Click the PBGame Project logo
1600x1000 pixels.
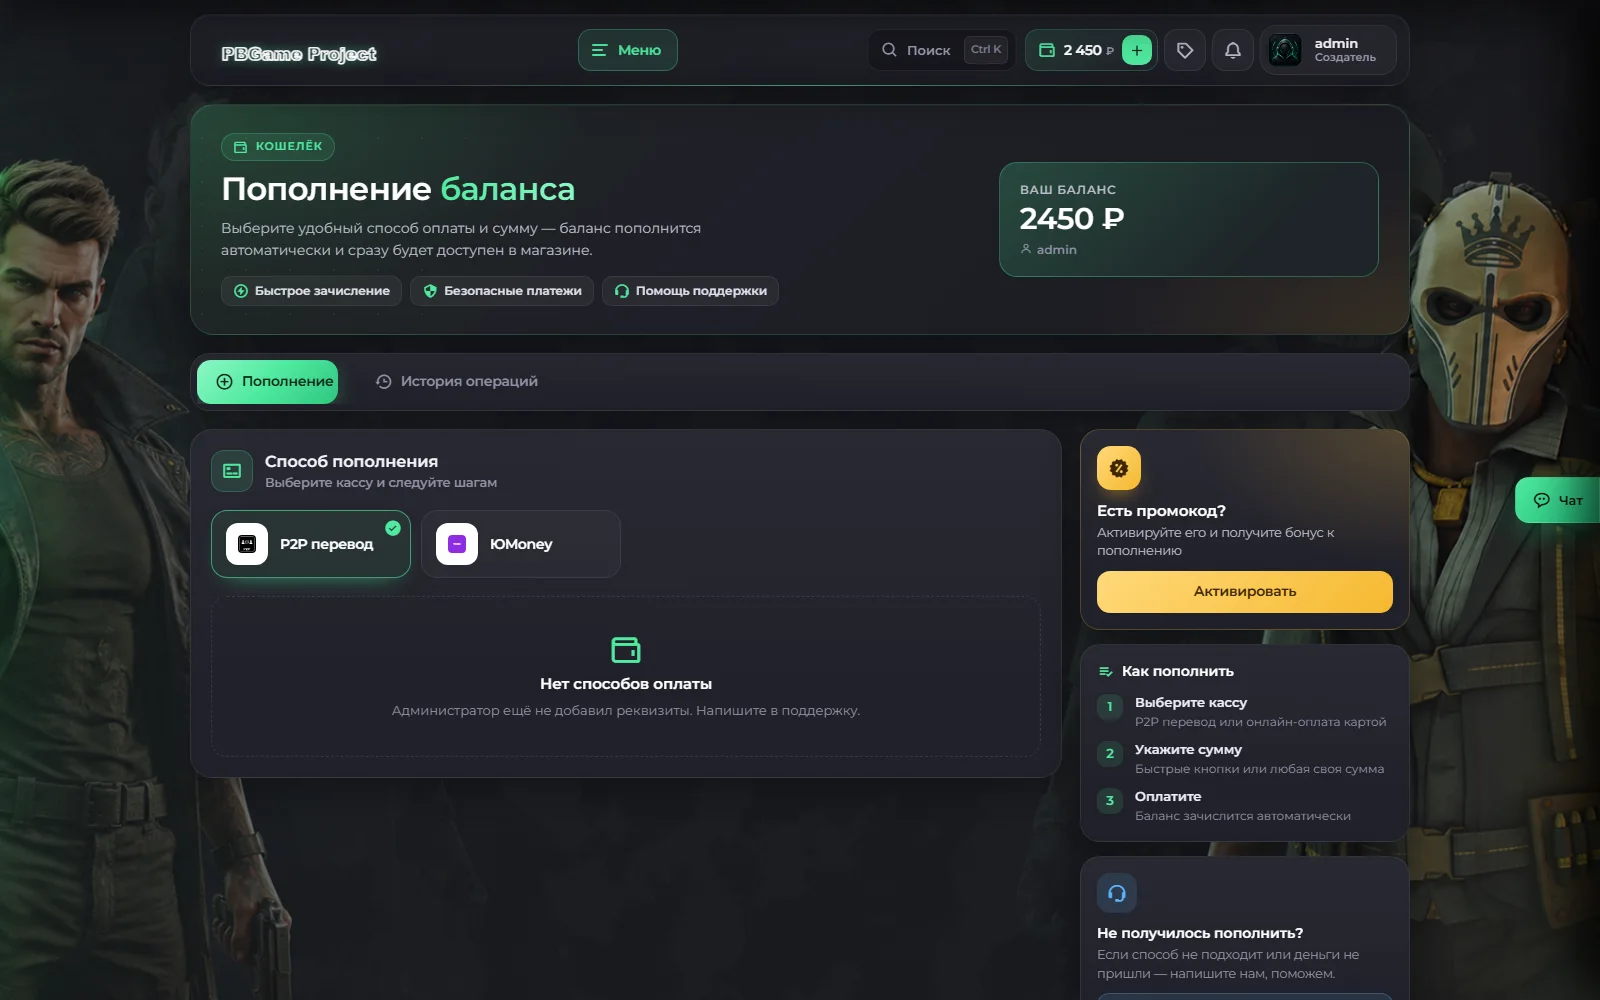(299, 54)
